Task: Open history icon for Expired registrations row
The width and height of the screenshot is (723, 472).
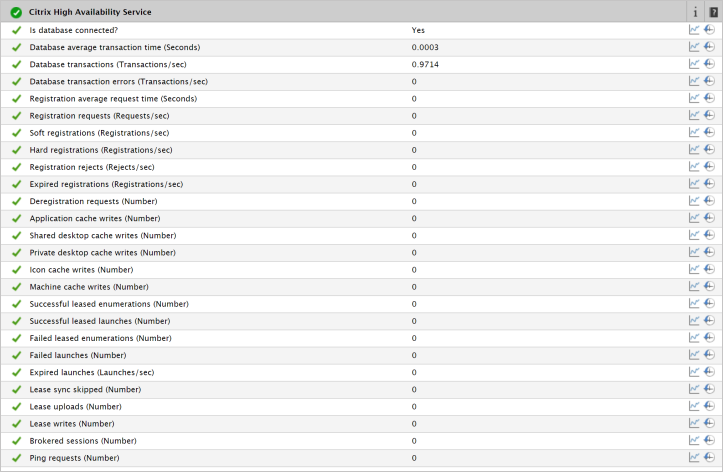Action: click(709, 183)
